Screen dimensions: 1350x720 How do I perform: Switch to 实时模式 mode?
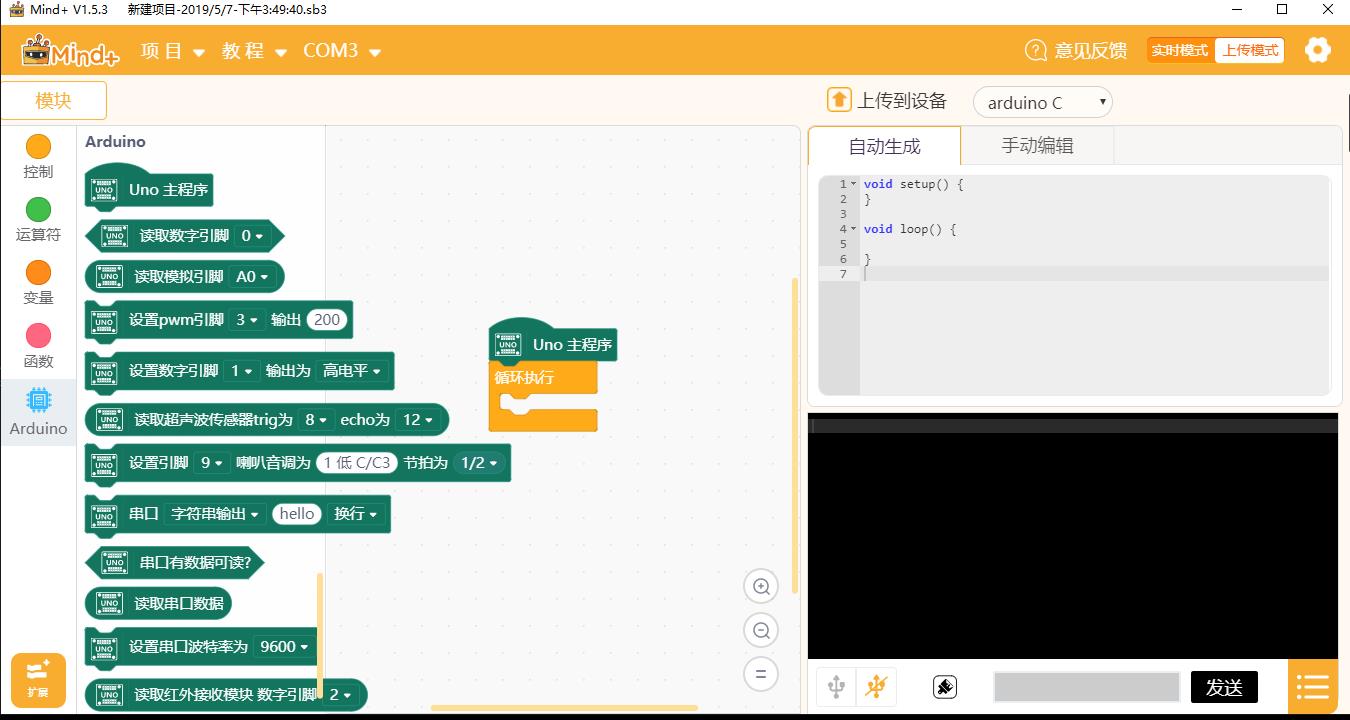click(x=1180, y=50)
